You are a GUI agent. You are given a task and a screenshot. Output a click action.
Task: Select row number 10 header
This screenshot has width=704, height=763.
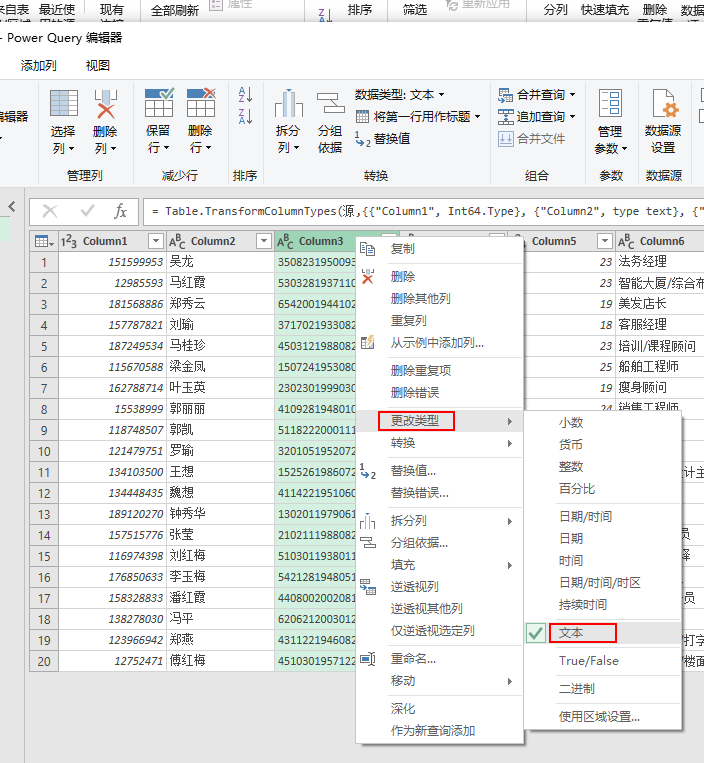44,451
